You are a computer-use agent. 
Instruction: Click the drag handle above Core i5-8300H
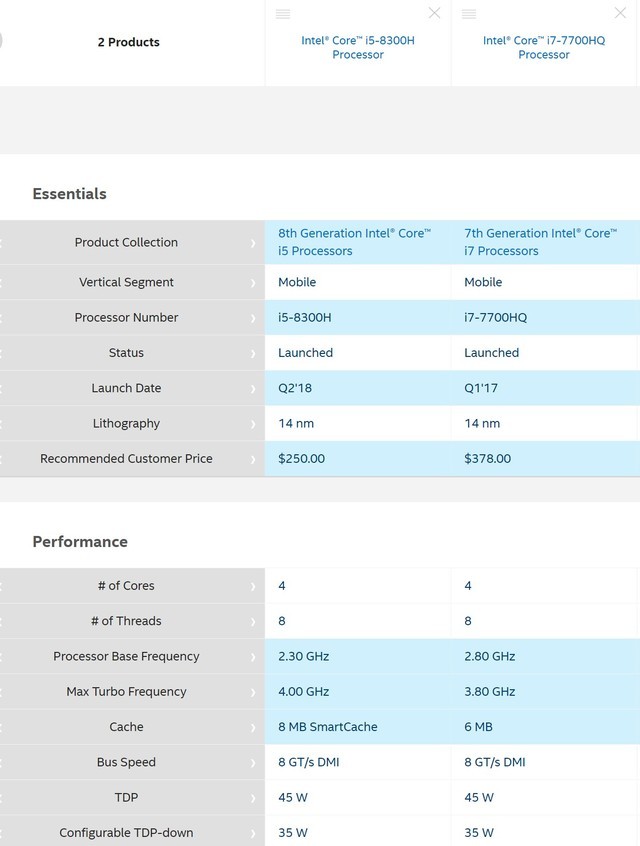coord(283,13)
